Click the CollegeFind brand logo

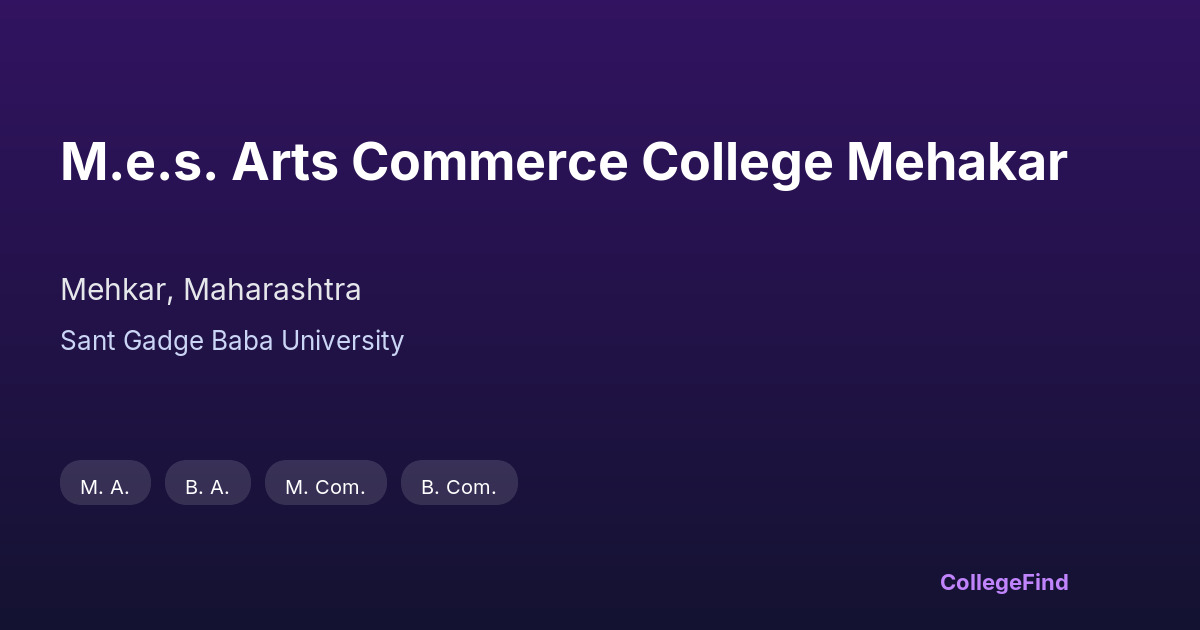1003,582
